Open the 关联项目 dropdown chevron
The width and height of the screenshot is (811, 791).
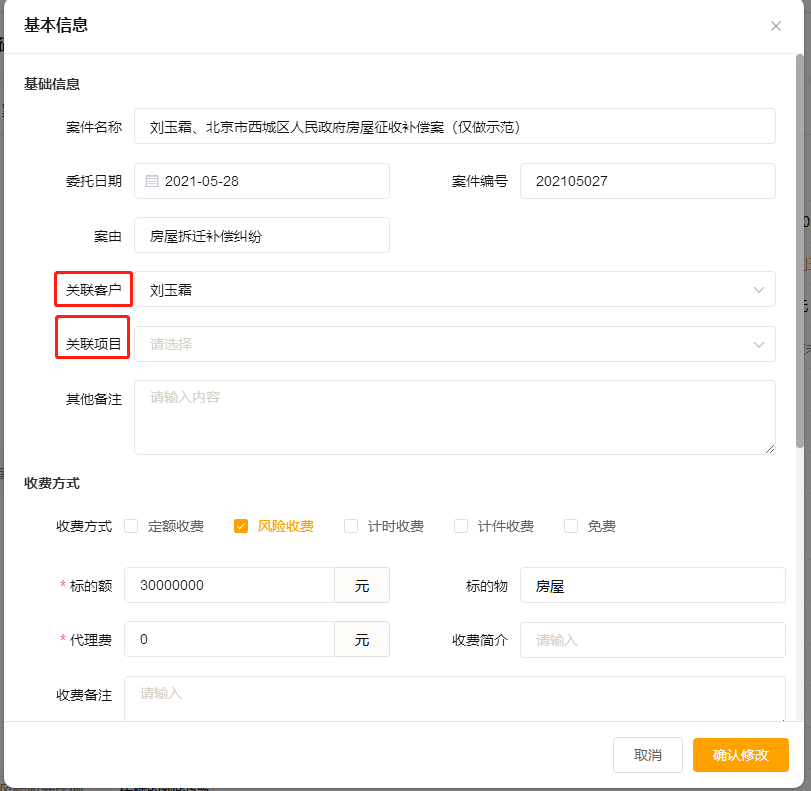[758, 344]
